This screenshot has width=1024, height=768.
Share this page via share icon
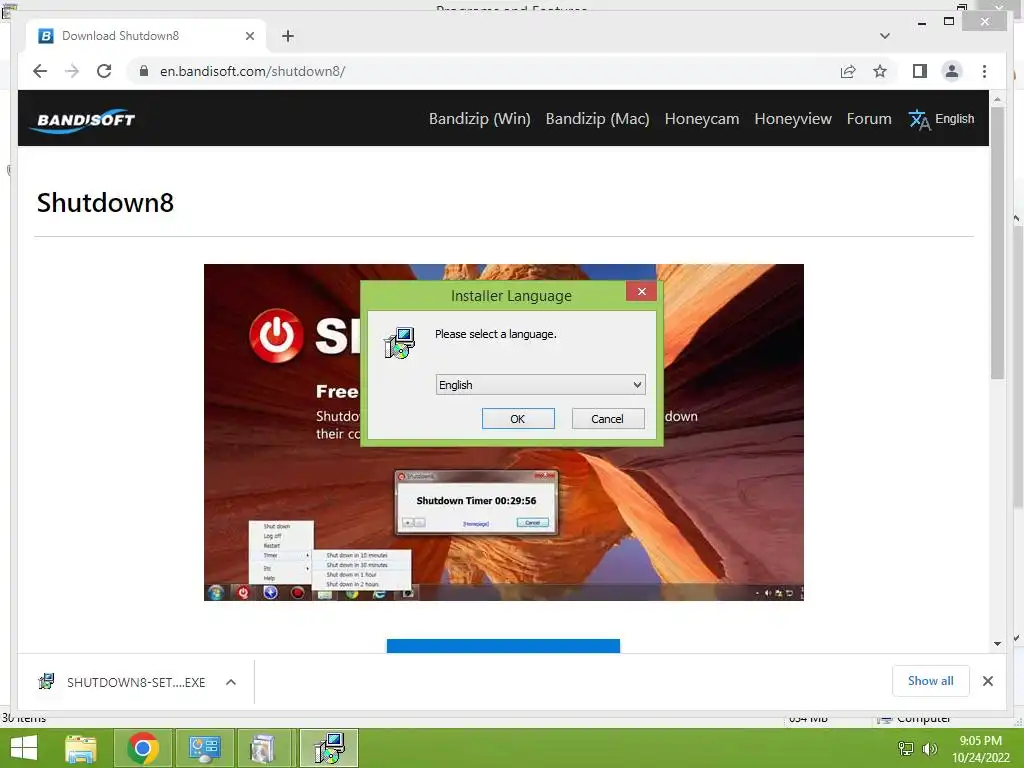click(848, 71)
